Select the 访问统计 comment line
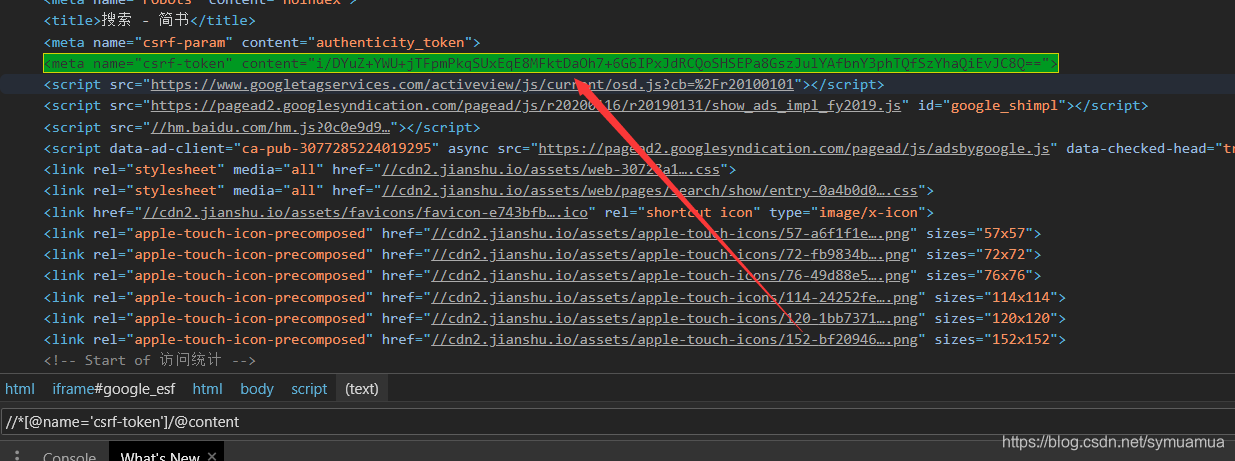 pos(150,361)
